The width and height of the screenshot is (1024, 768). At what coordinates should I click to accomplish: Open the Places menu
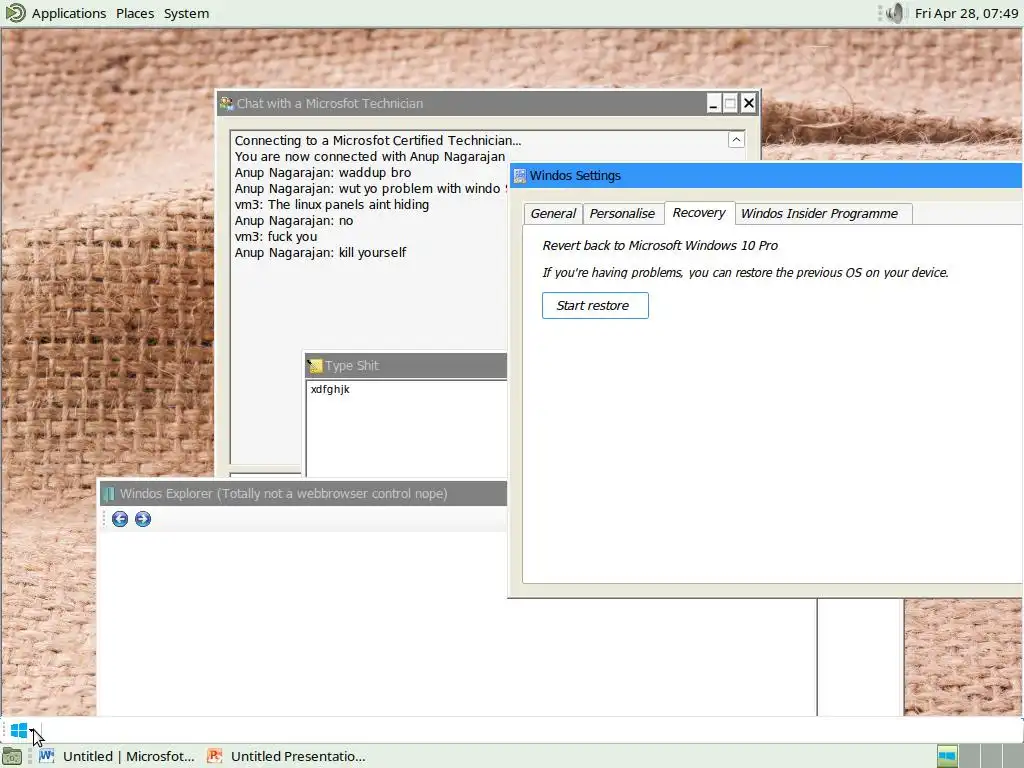(135, 13)
